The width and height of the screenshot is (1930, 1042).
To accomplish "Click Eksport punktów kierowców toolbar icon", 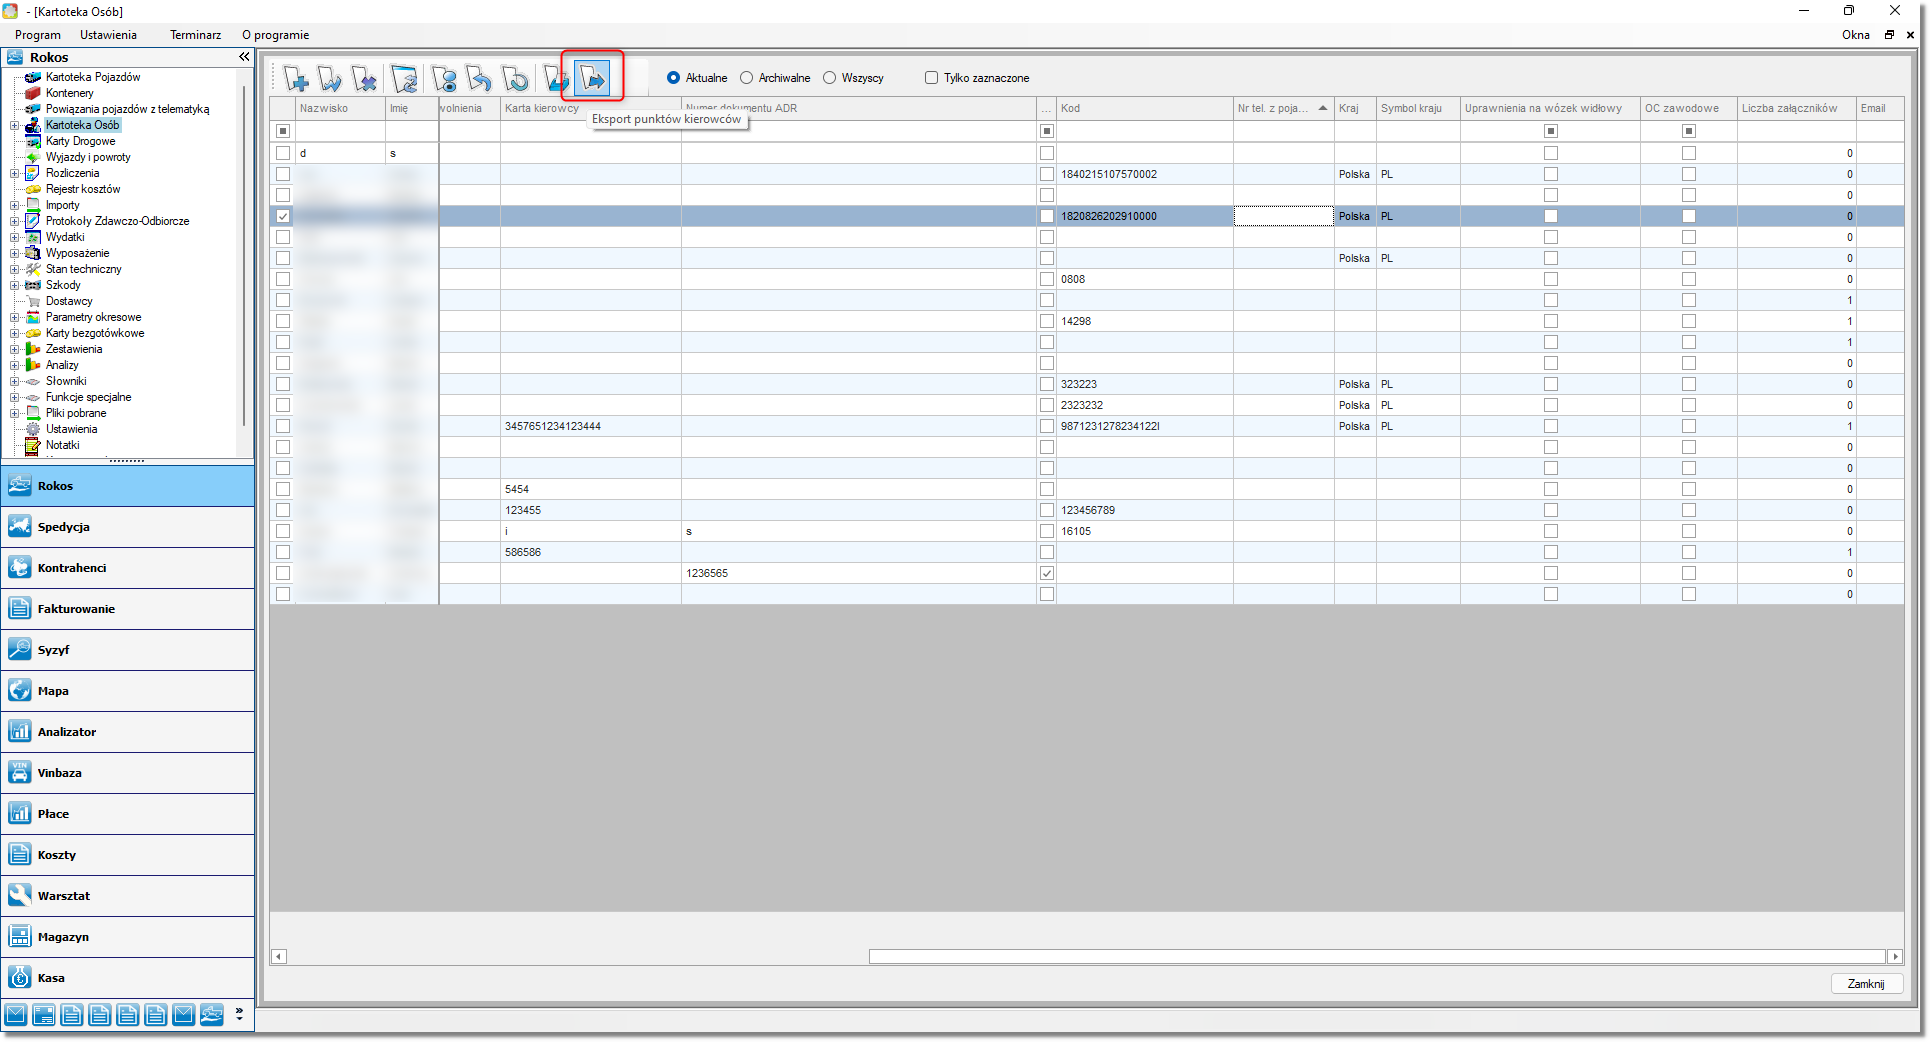I will pyautogui.click(x=592, y=78).
